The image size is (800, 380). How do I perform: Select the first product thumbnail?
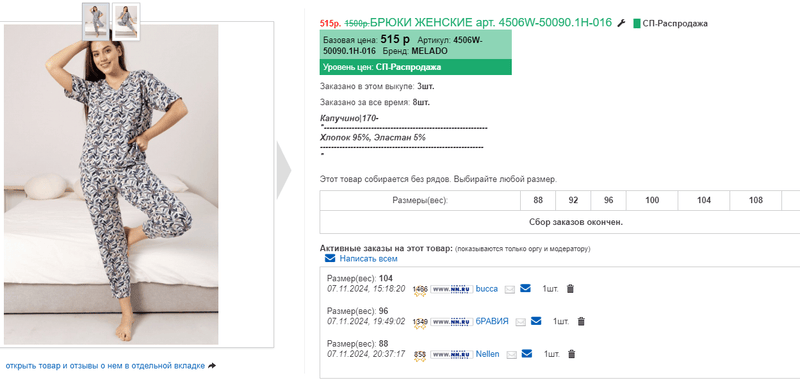(96, 21)
